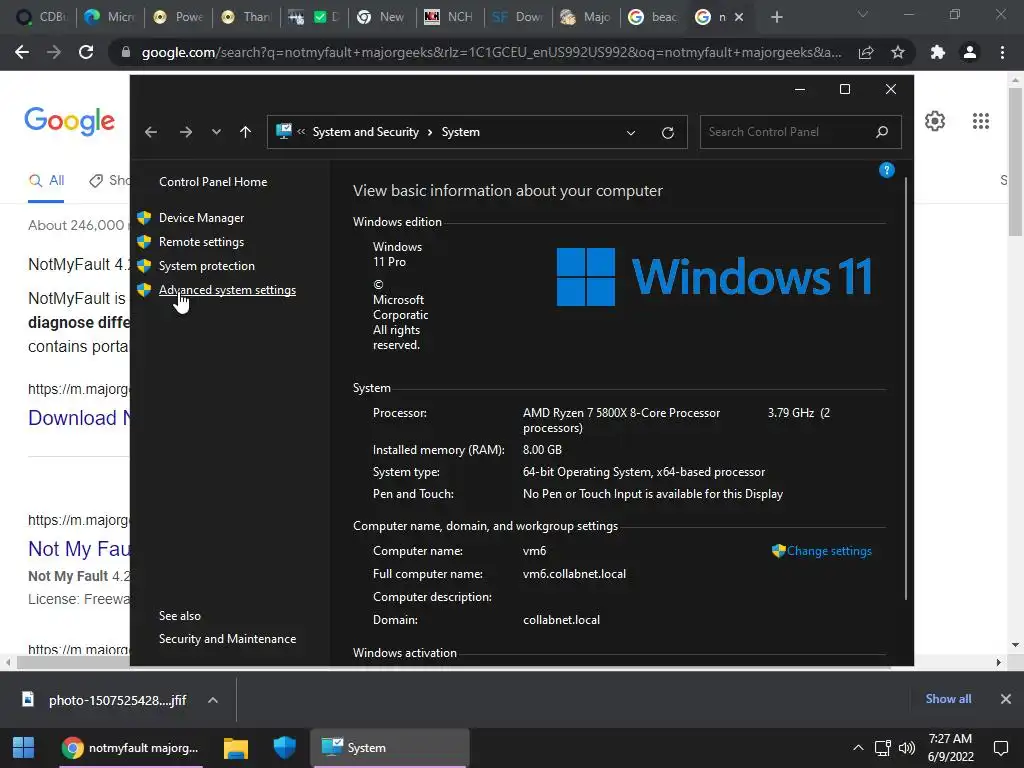Open network status tray icon
Screen dimensions: 1024x768
tap(882, 748)
